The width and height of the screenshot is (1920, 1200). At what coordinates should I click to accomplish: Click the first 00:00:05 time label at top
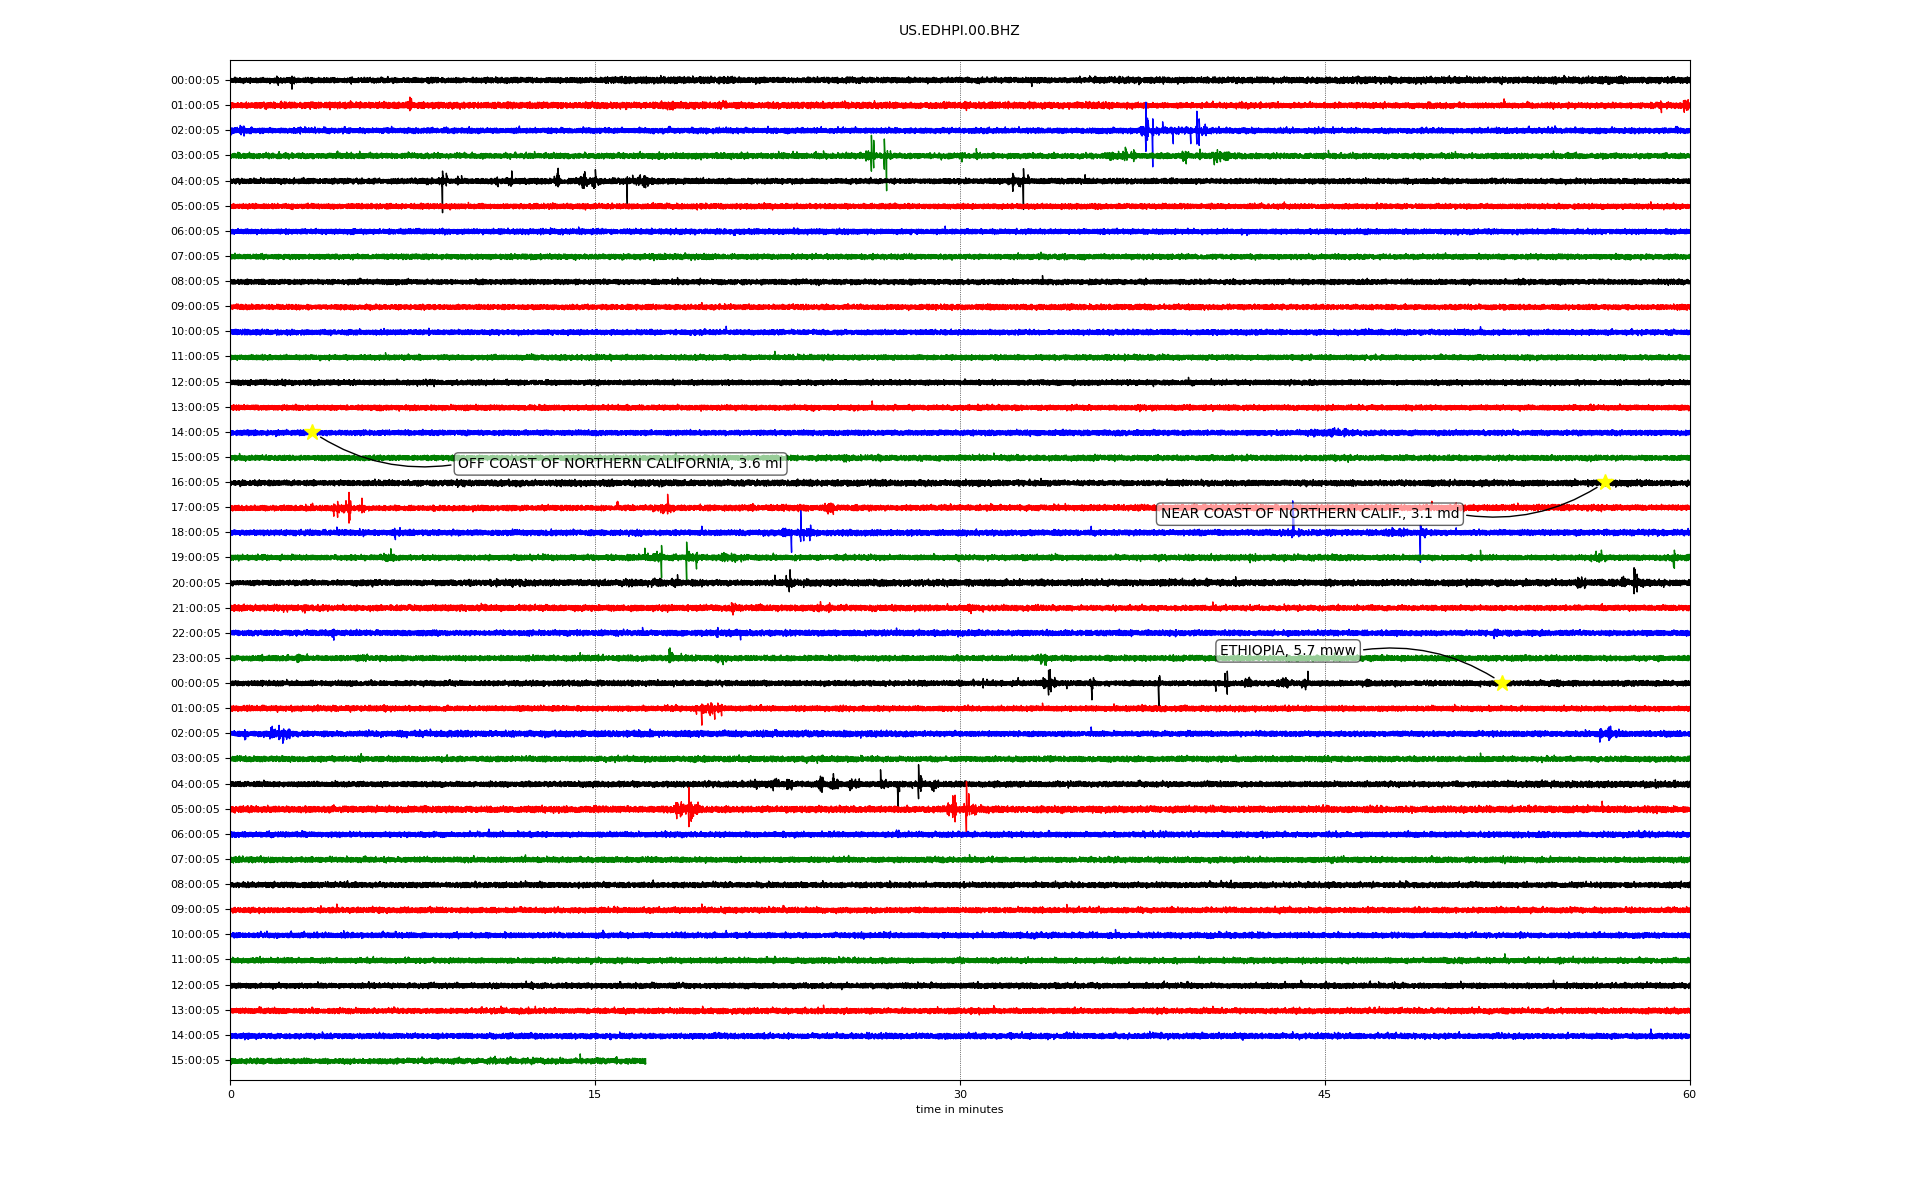(195, 81)
